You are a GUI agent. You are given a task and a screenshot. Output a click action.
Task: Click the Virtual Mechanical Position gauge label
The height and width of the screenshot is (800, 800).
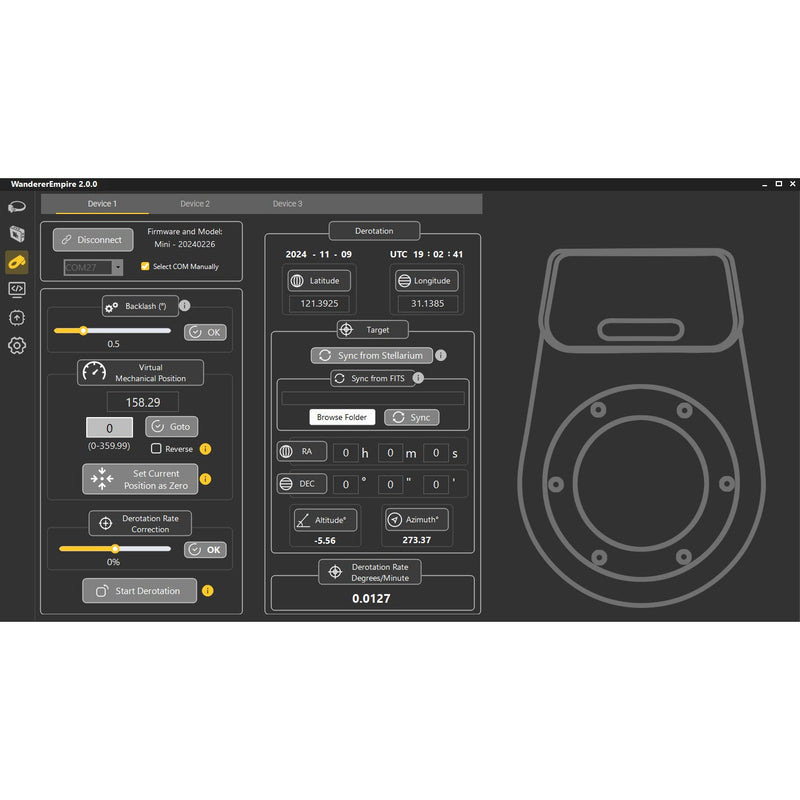(140, 372)
